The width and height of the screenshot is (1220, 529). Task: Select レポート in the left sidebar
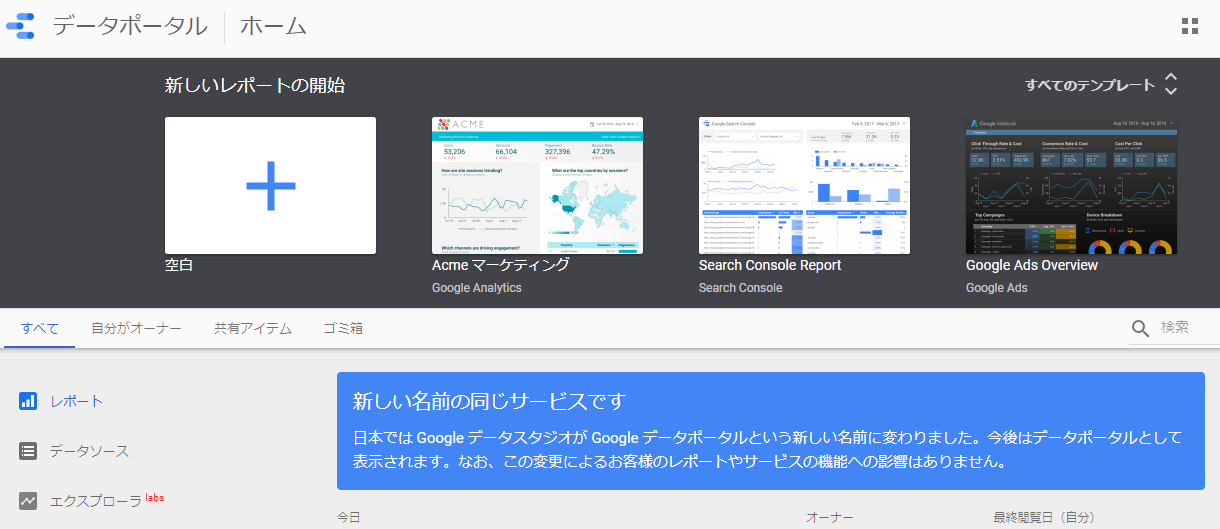77,401
